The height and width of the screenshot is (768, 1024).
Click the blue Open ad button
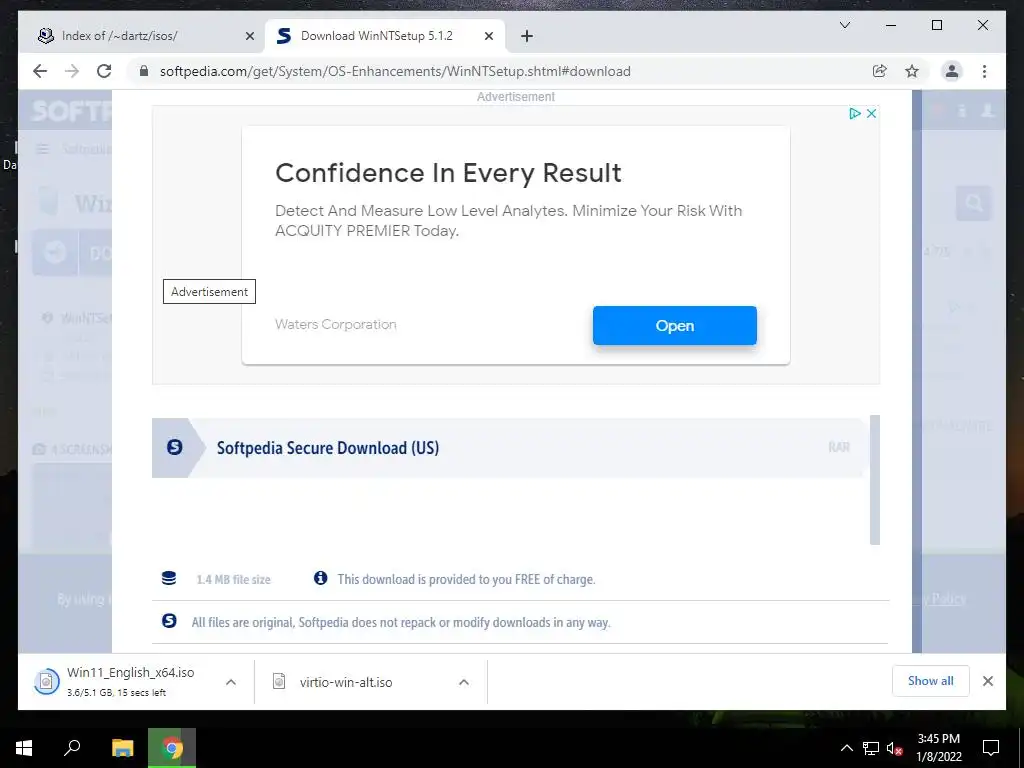675,325
